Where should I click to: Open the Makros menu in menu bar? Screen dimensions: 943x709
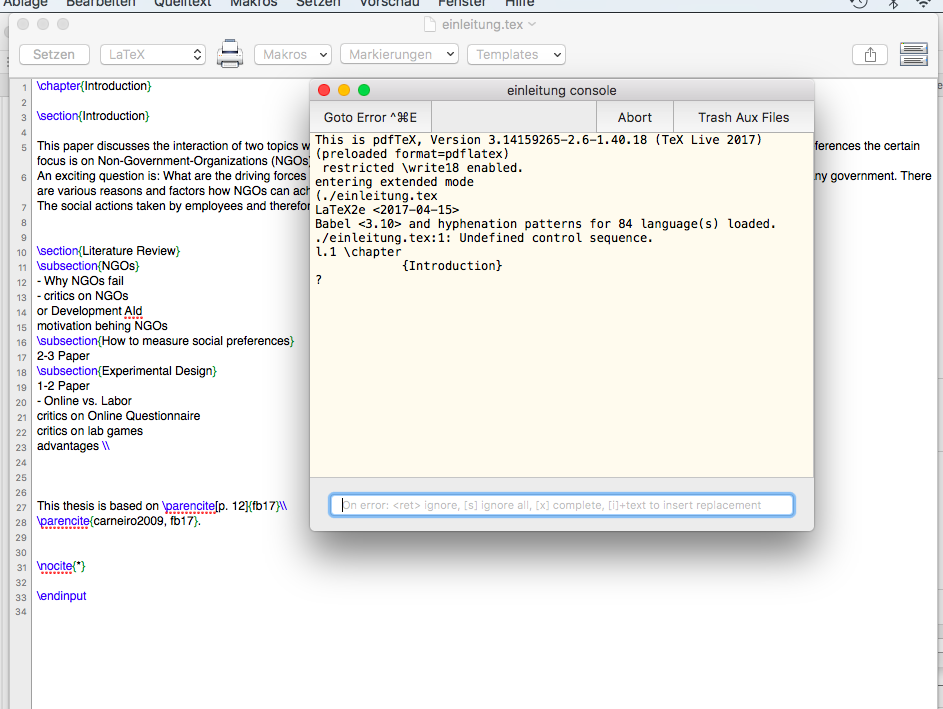253,3
